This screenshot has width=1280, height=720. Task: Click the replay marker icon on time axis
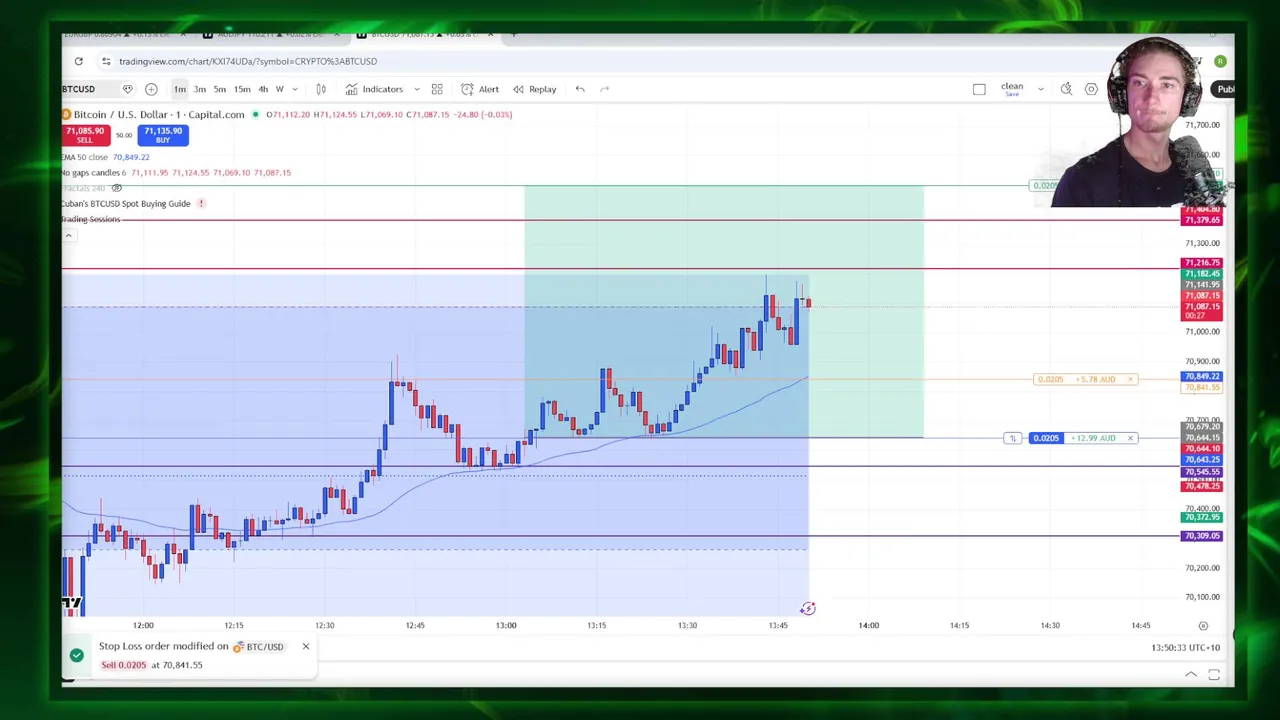click(808, 609)
